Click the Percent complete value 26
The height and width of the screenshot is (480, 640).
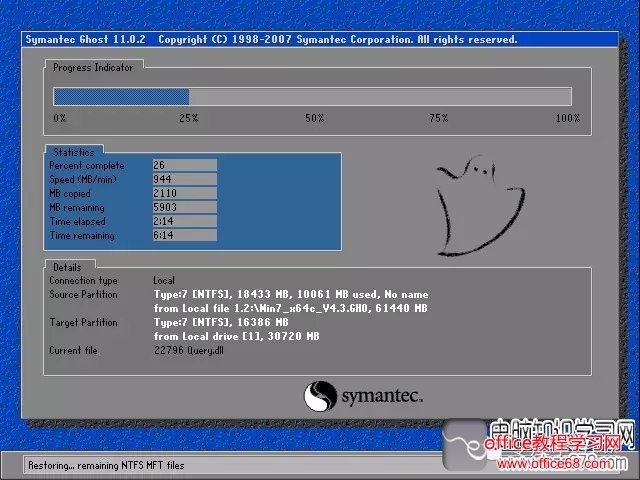pyautogui.click(x=184, y=165)
